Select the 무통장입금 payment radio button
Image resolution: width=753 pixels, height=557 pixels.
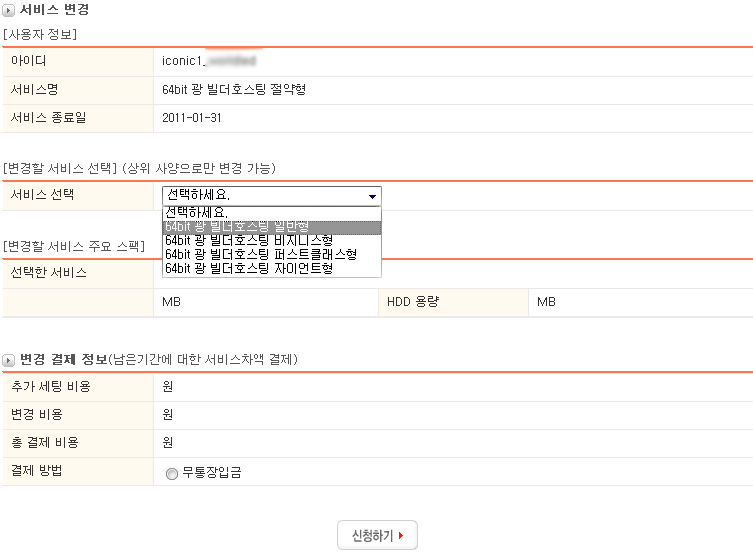pyautogui.click(x=171, y=474)
